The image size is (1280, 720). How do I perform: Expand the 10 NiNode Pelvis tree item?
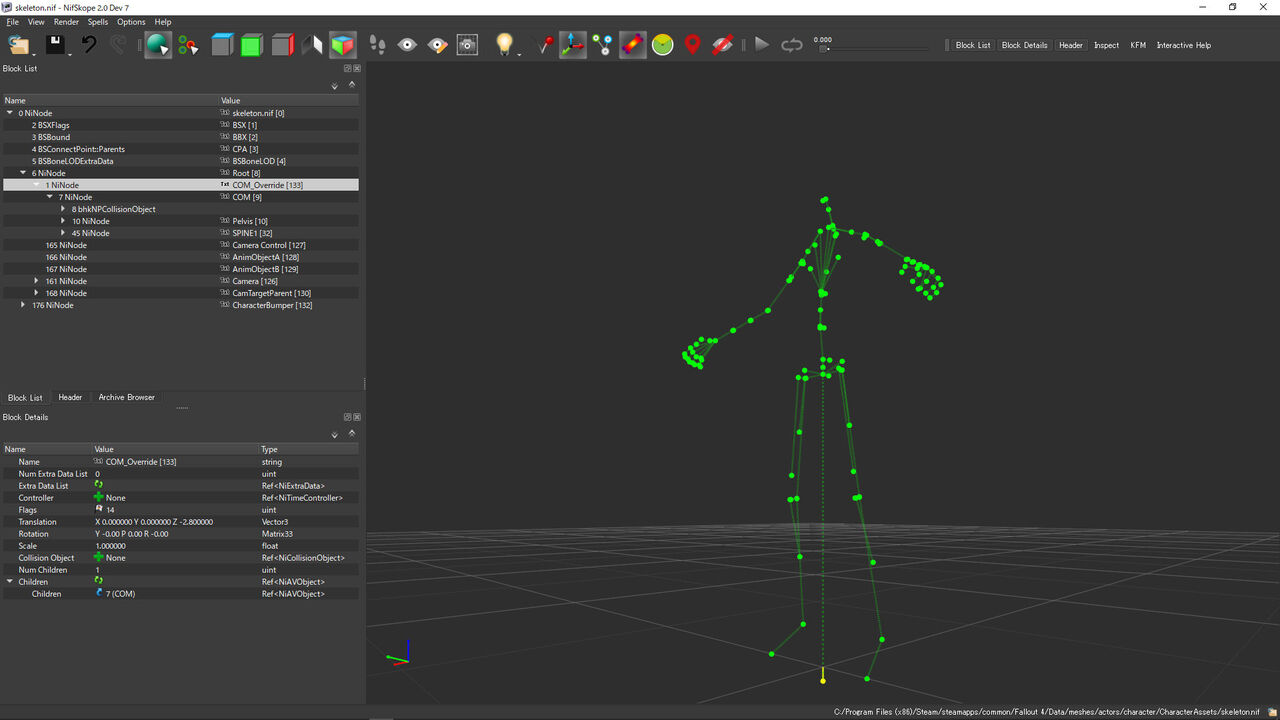tap(63, 221)
